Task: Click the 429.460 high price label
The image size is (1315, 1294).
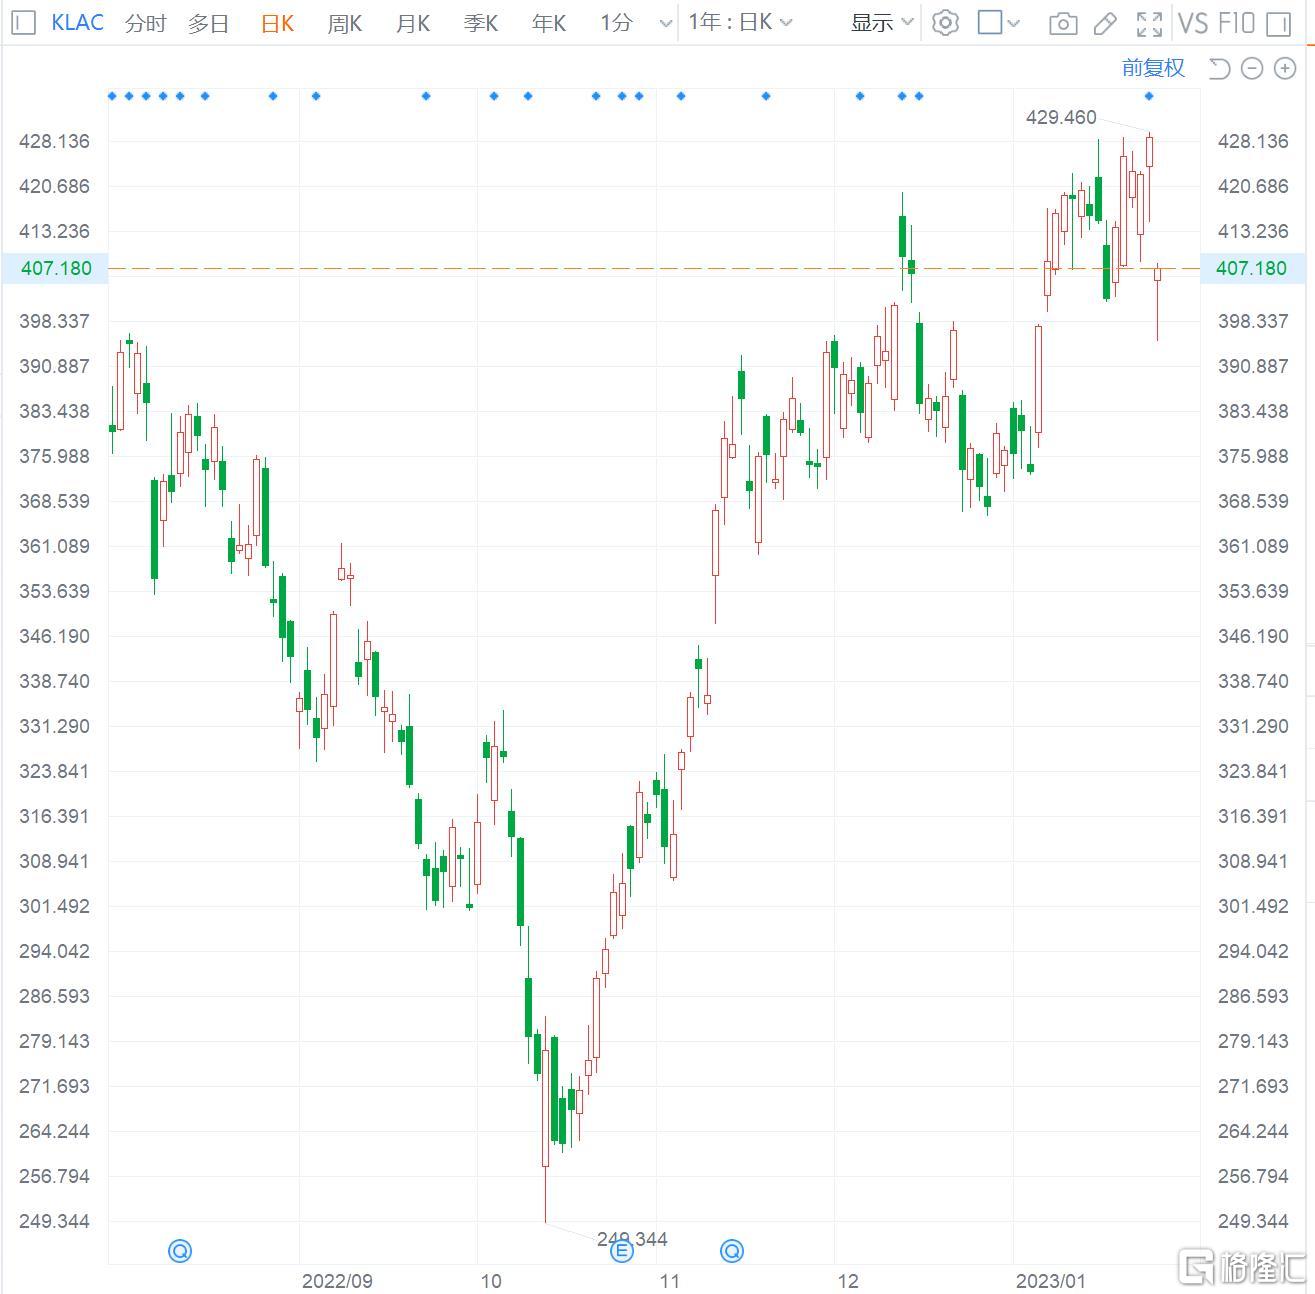Action: [1060, 117]
